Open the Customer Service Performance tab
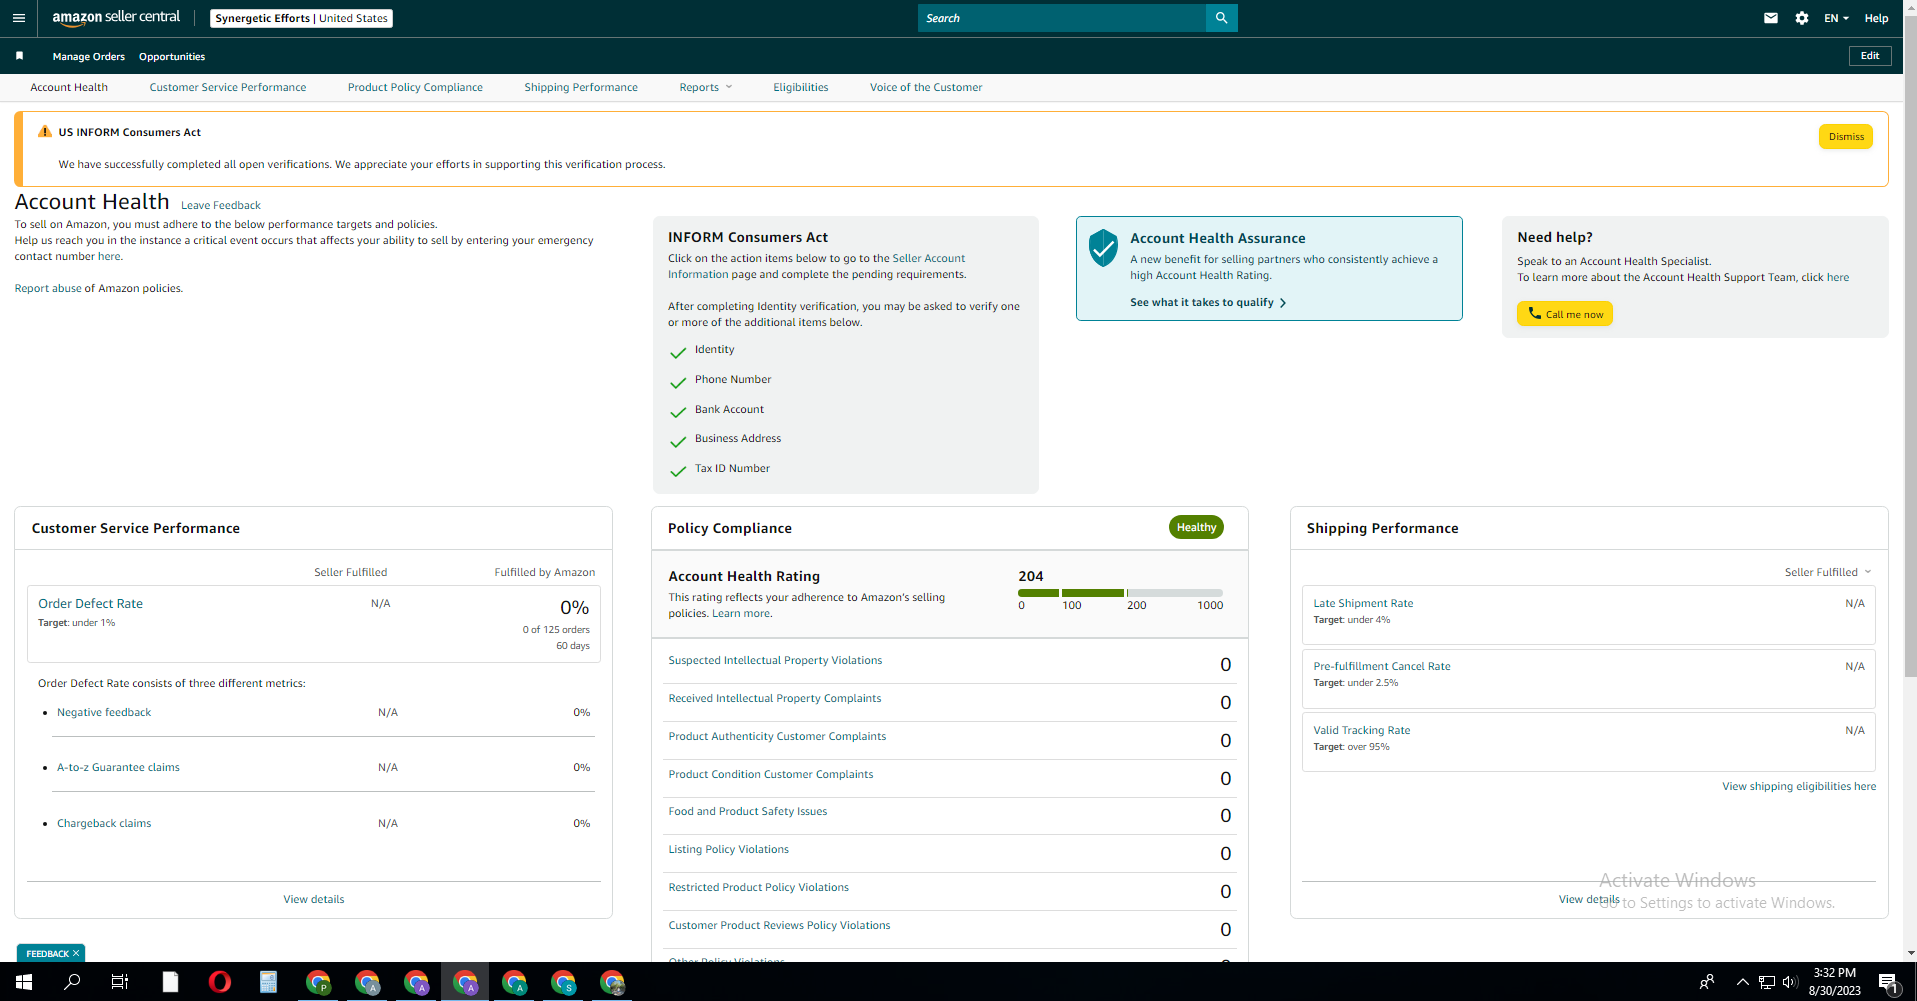 [228, 87]
